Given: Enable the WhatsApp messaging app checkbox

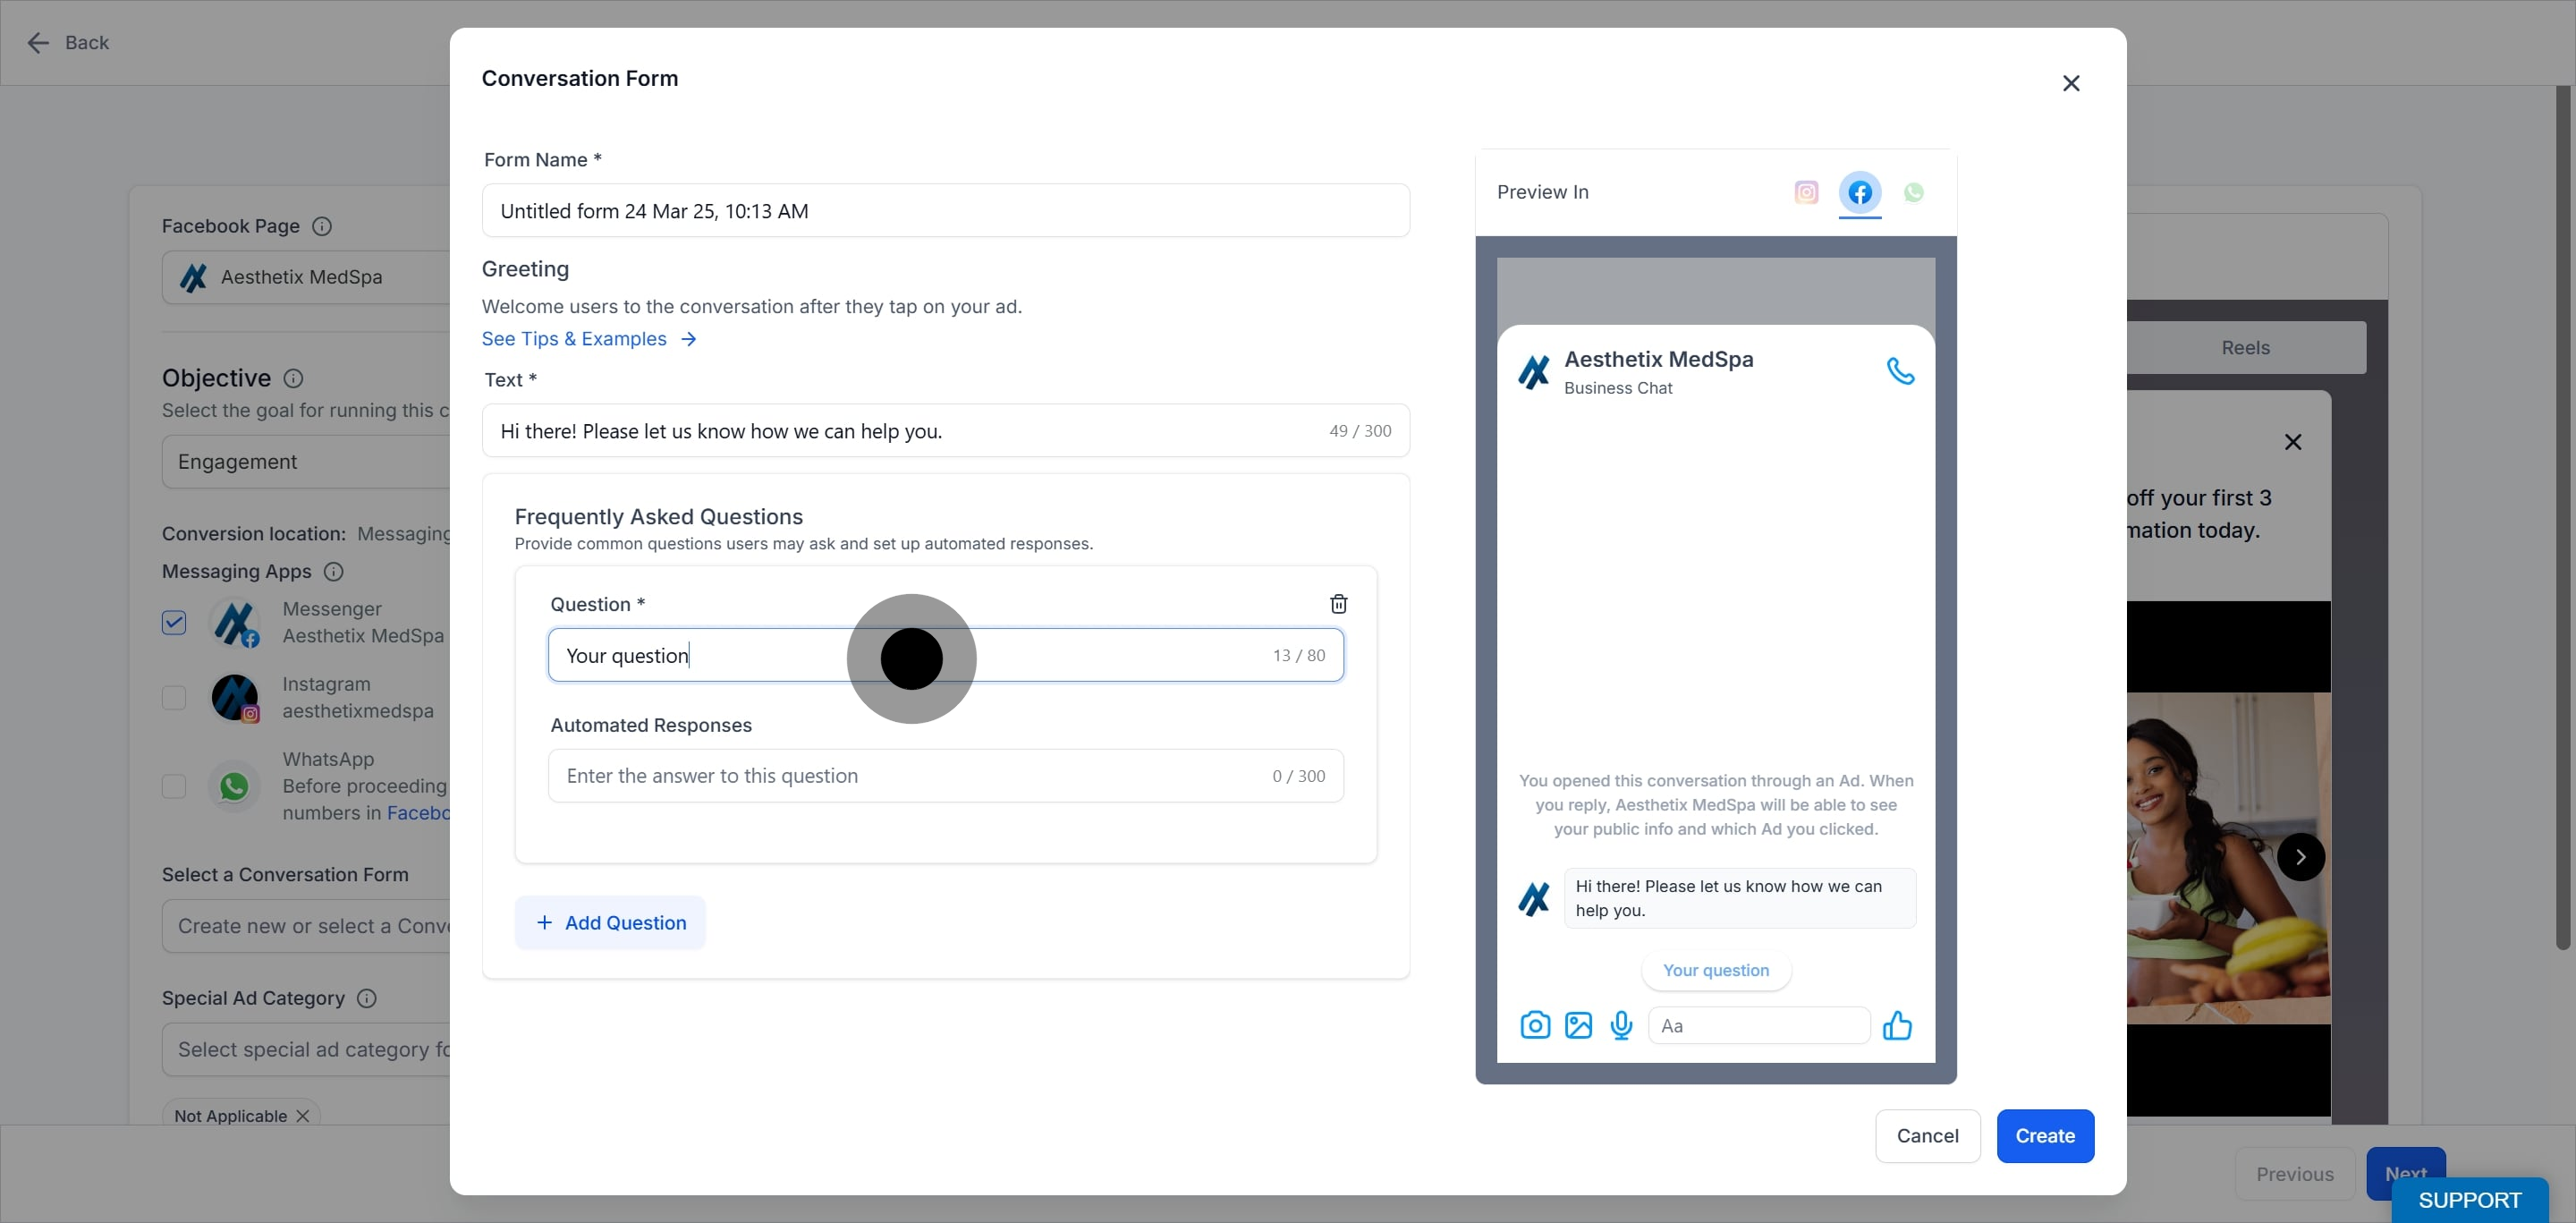Looking at the screenshot, I should coord(174,786).
